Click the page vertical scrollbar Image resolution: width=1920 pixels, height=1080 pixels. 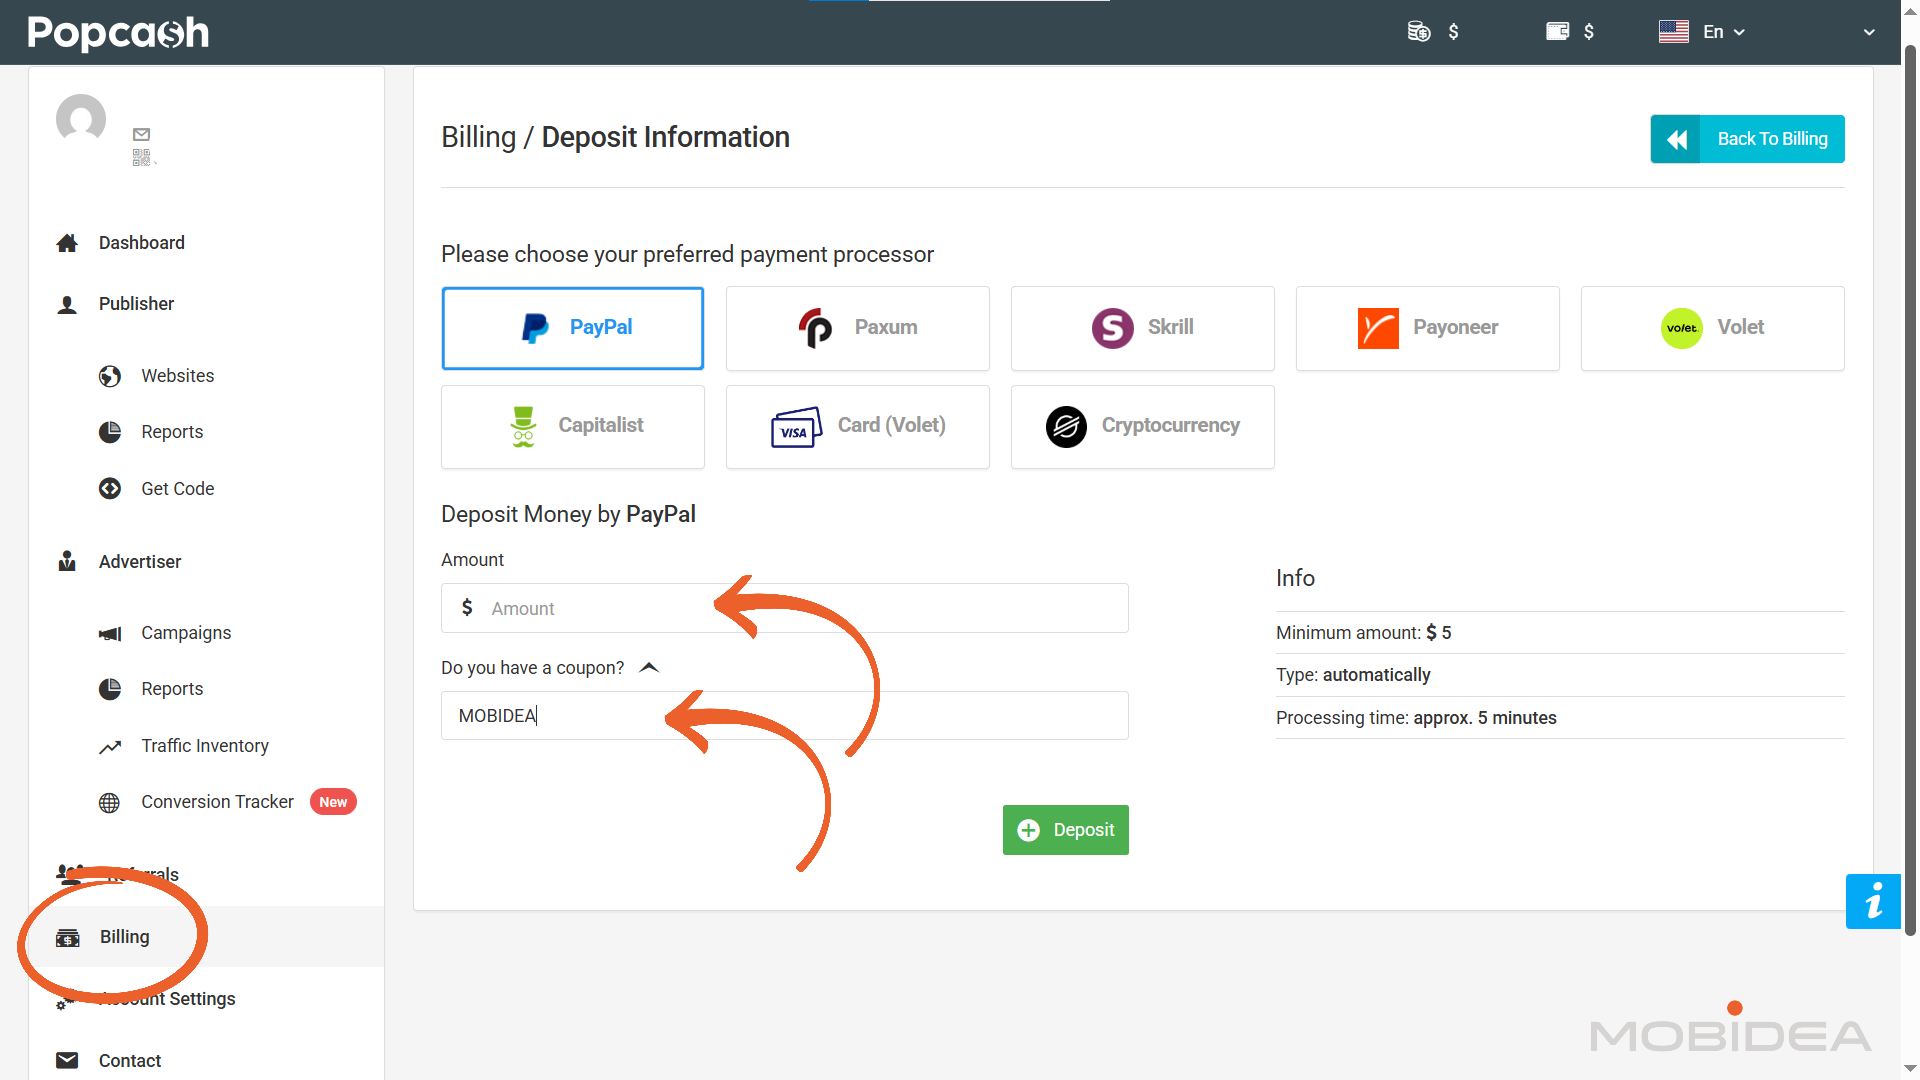click(1910, 490)
